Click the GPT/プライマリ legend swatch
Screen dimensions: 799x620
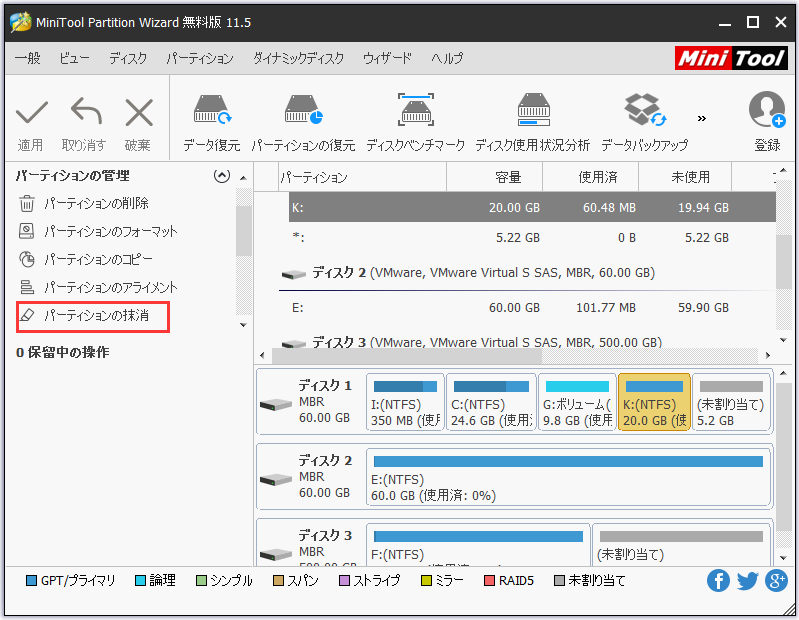31,581
